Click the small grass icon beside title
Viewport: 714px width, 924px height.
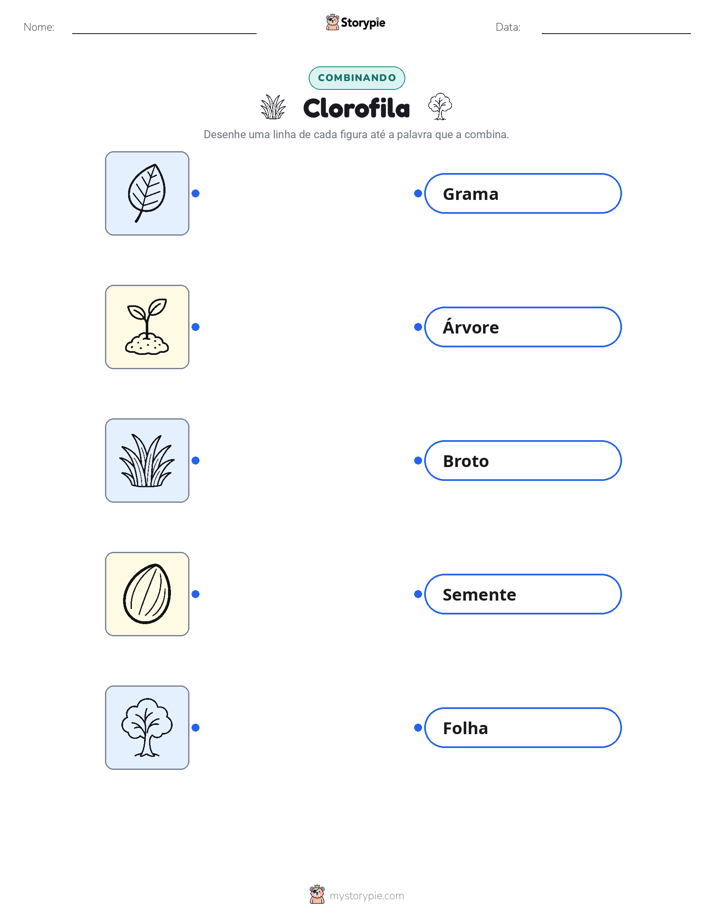(273, 107)
